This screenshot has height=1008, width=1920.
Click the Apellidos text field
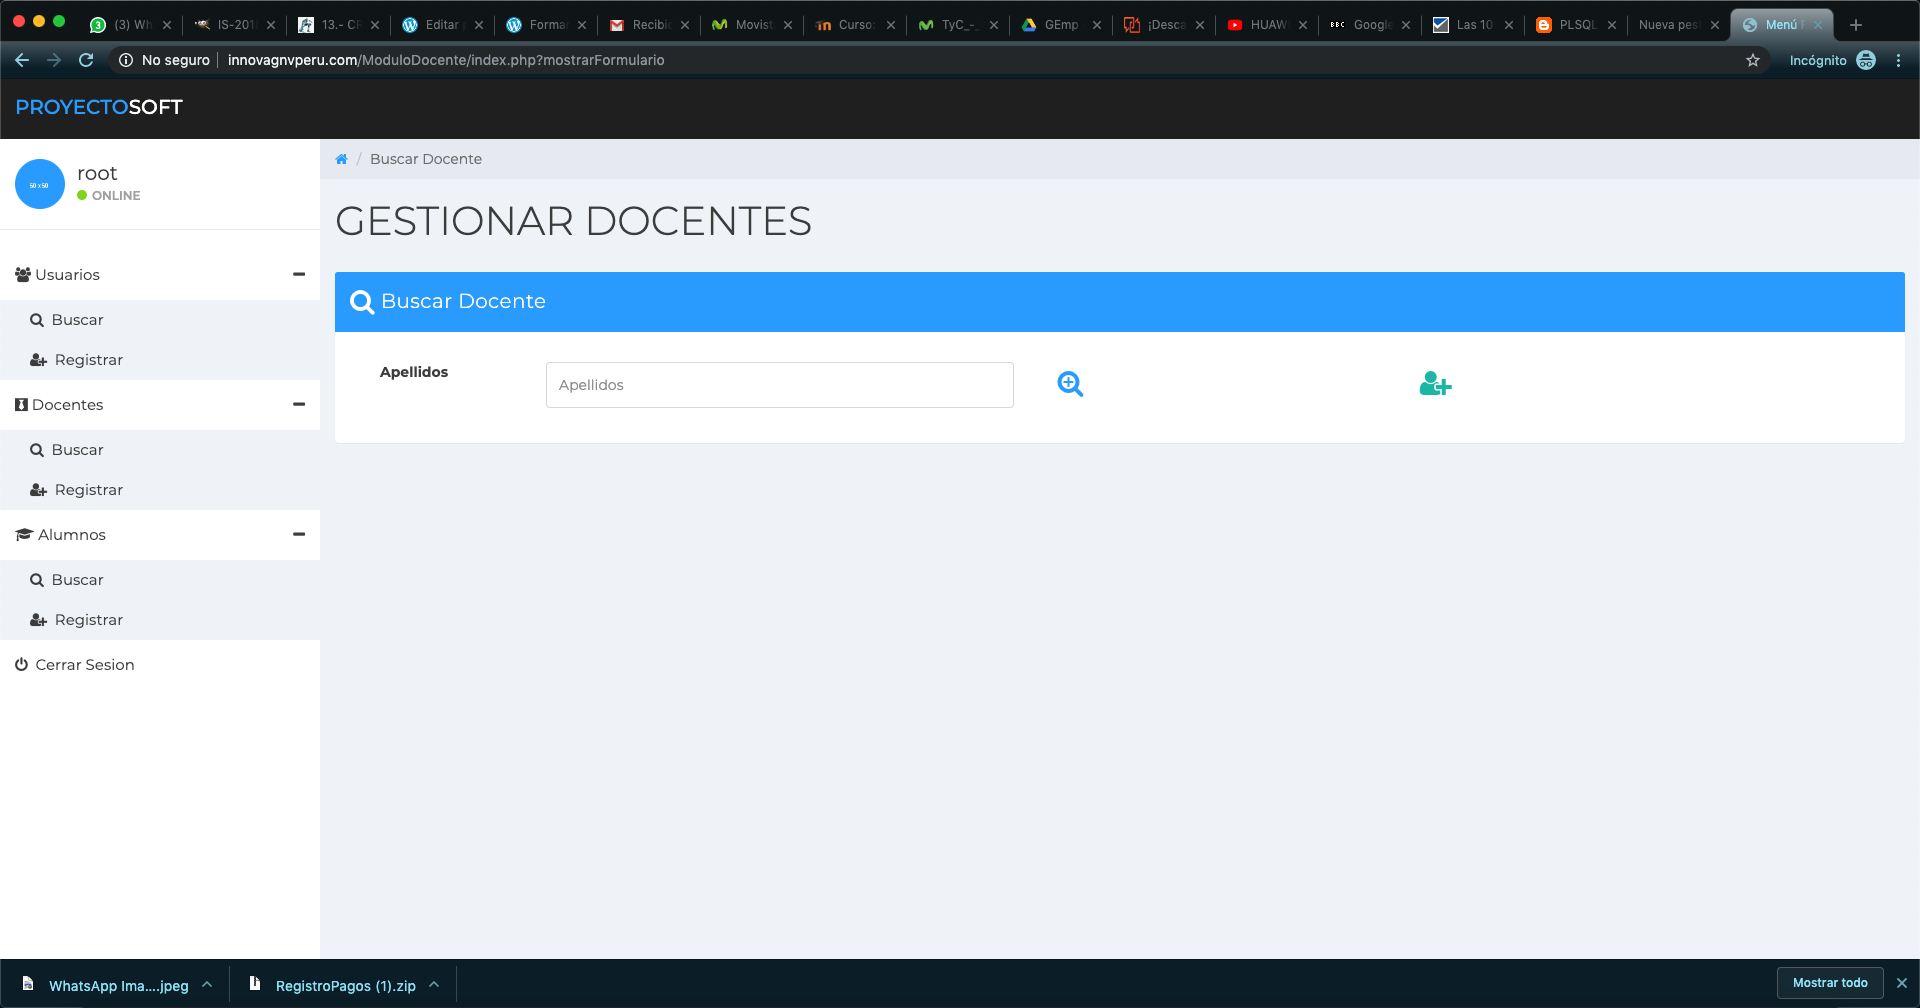pyautogui.click(x=779, y=385)
